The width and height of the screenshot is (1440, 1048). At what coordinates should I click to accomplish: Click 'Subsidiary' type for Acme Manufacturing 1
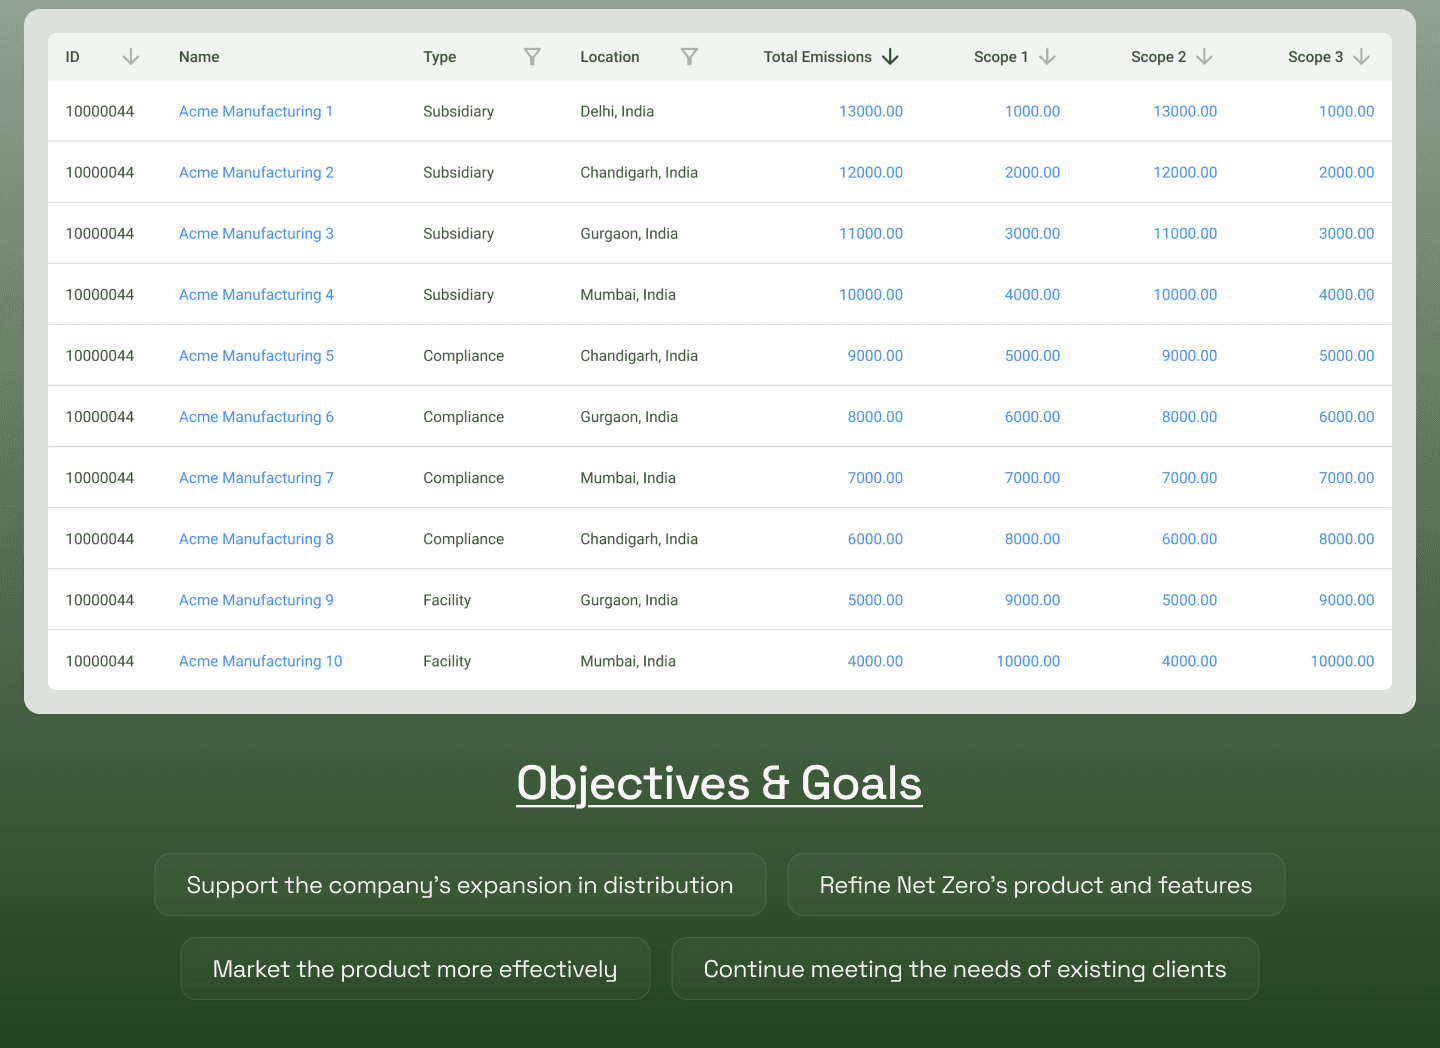pyautogui.click(x=459, y=111)
